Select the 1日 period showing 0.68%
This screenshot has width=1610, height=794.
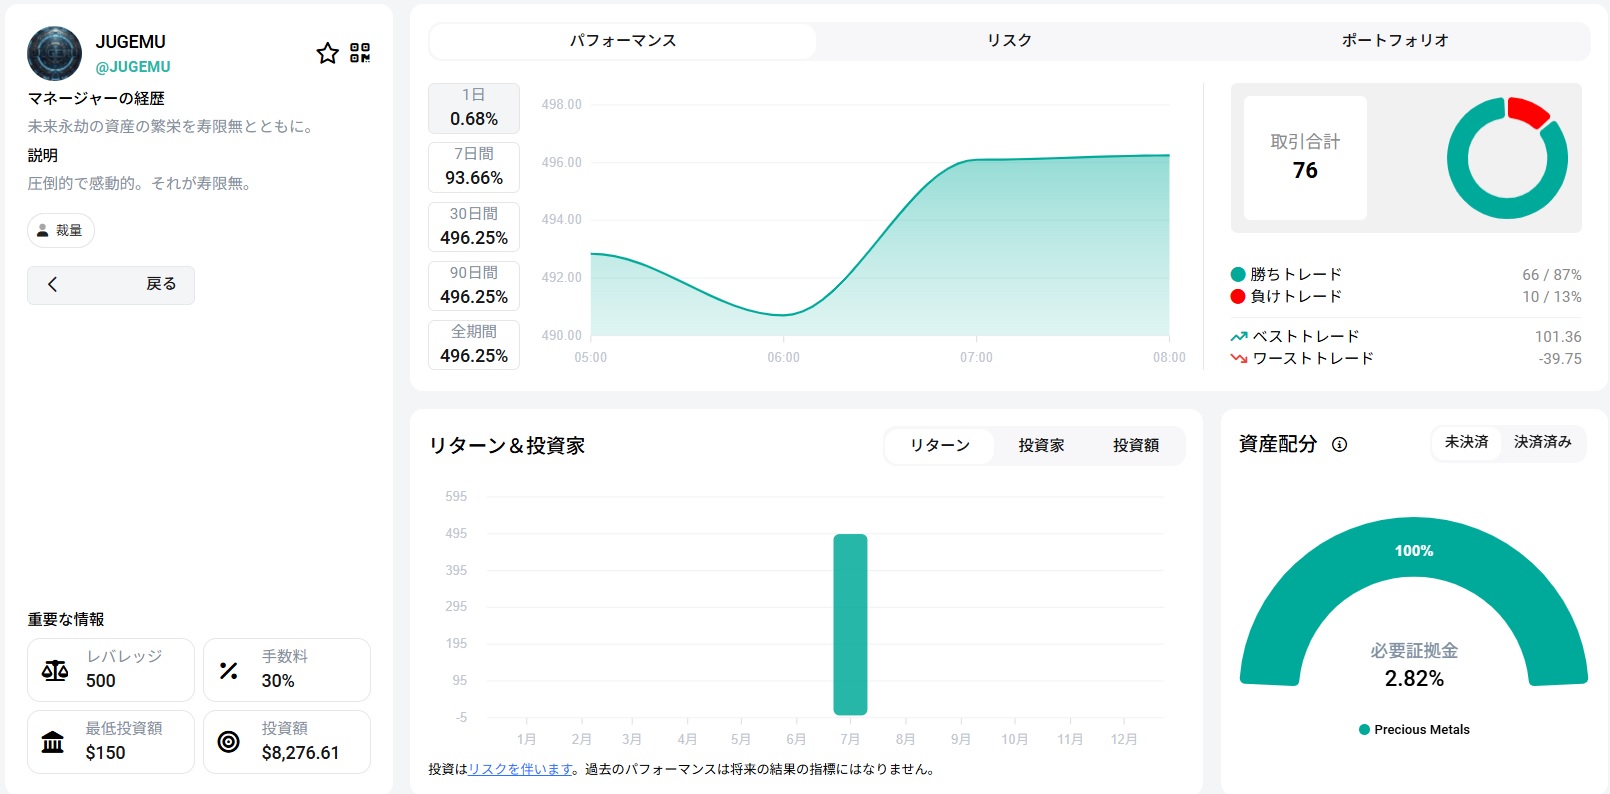[x=474, y=108]
